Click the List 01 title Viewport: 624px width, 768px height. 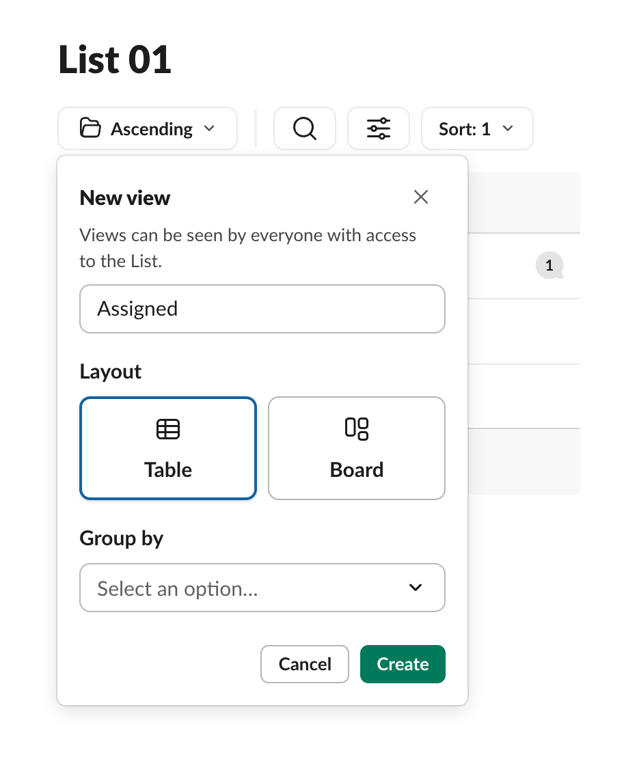point(115,60)
